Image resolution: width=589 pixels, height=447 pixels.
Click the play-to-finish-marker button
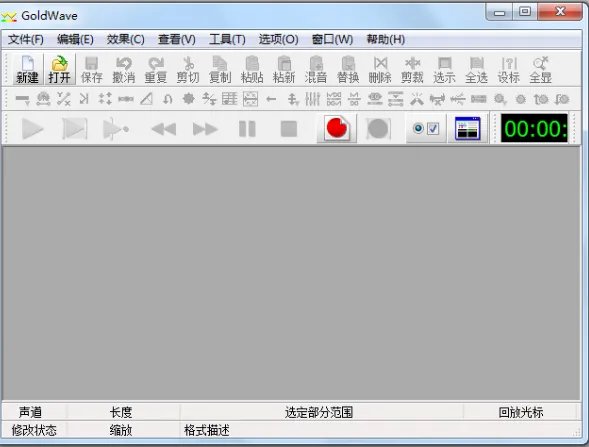pos(116,129)
